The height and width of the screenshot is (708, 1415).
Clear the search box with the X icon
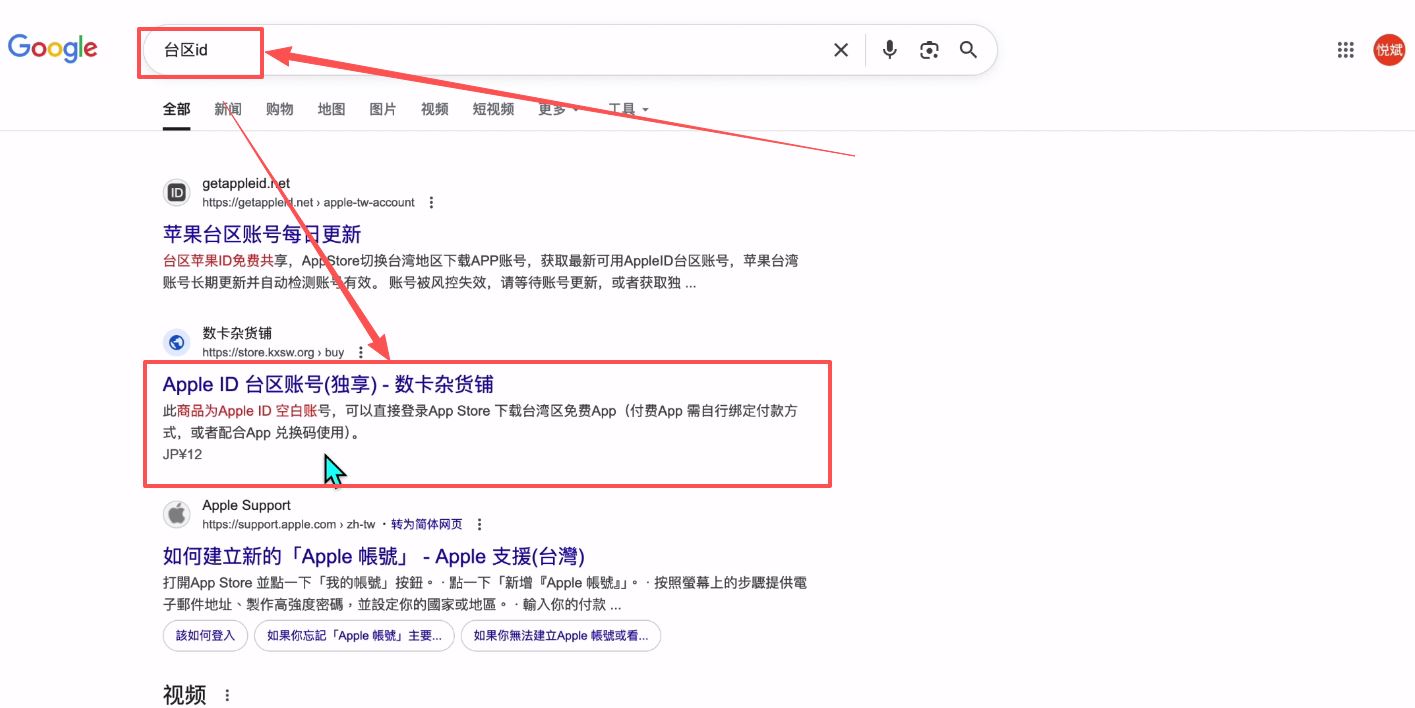841,49
